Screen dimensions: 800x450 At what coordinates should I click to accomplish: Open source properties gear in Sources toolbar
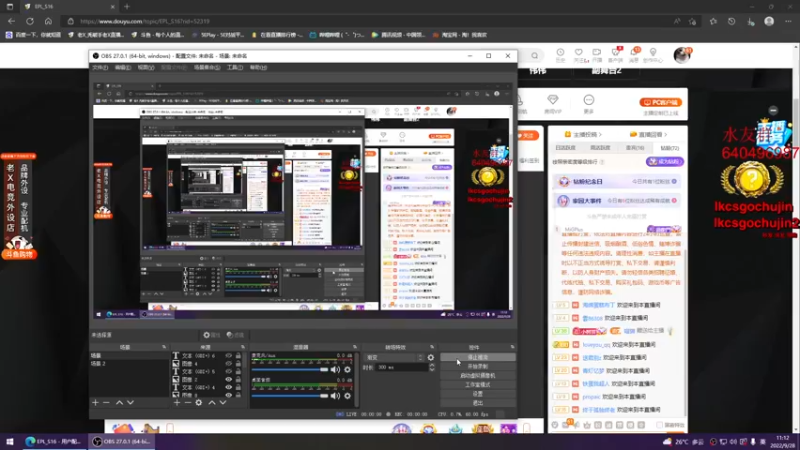point(199,403)
